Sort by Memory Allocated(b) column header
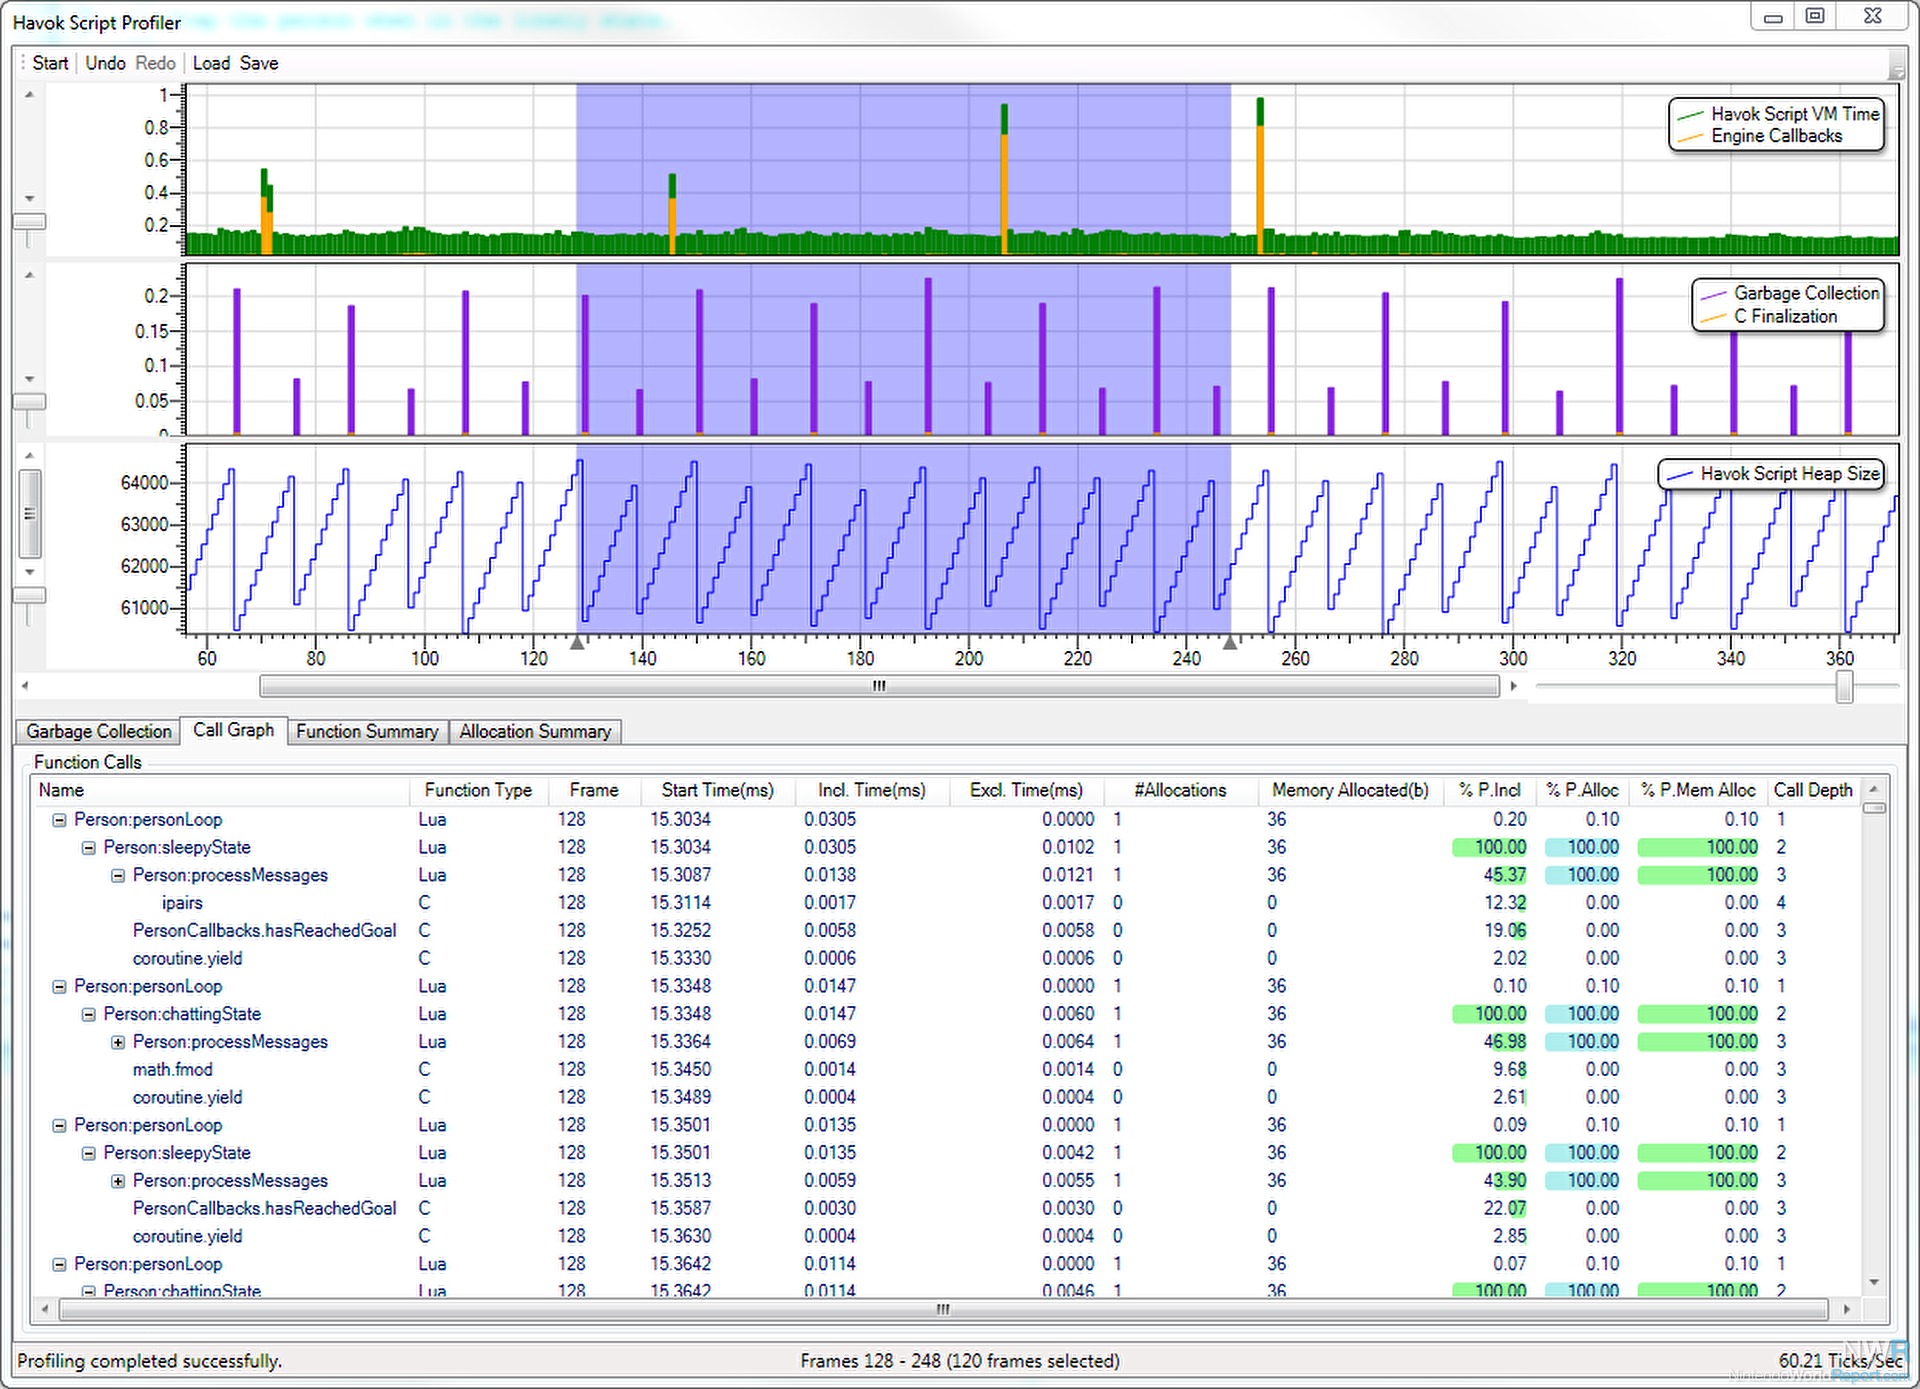Viewport: 1920px width, 1389px height. pos(1350,790)
